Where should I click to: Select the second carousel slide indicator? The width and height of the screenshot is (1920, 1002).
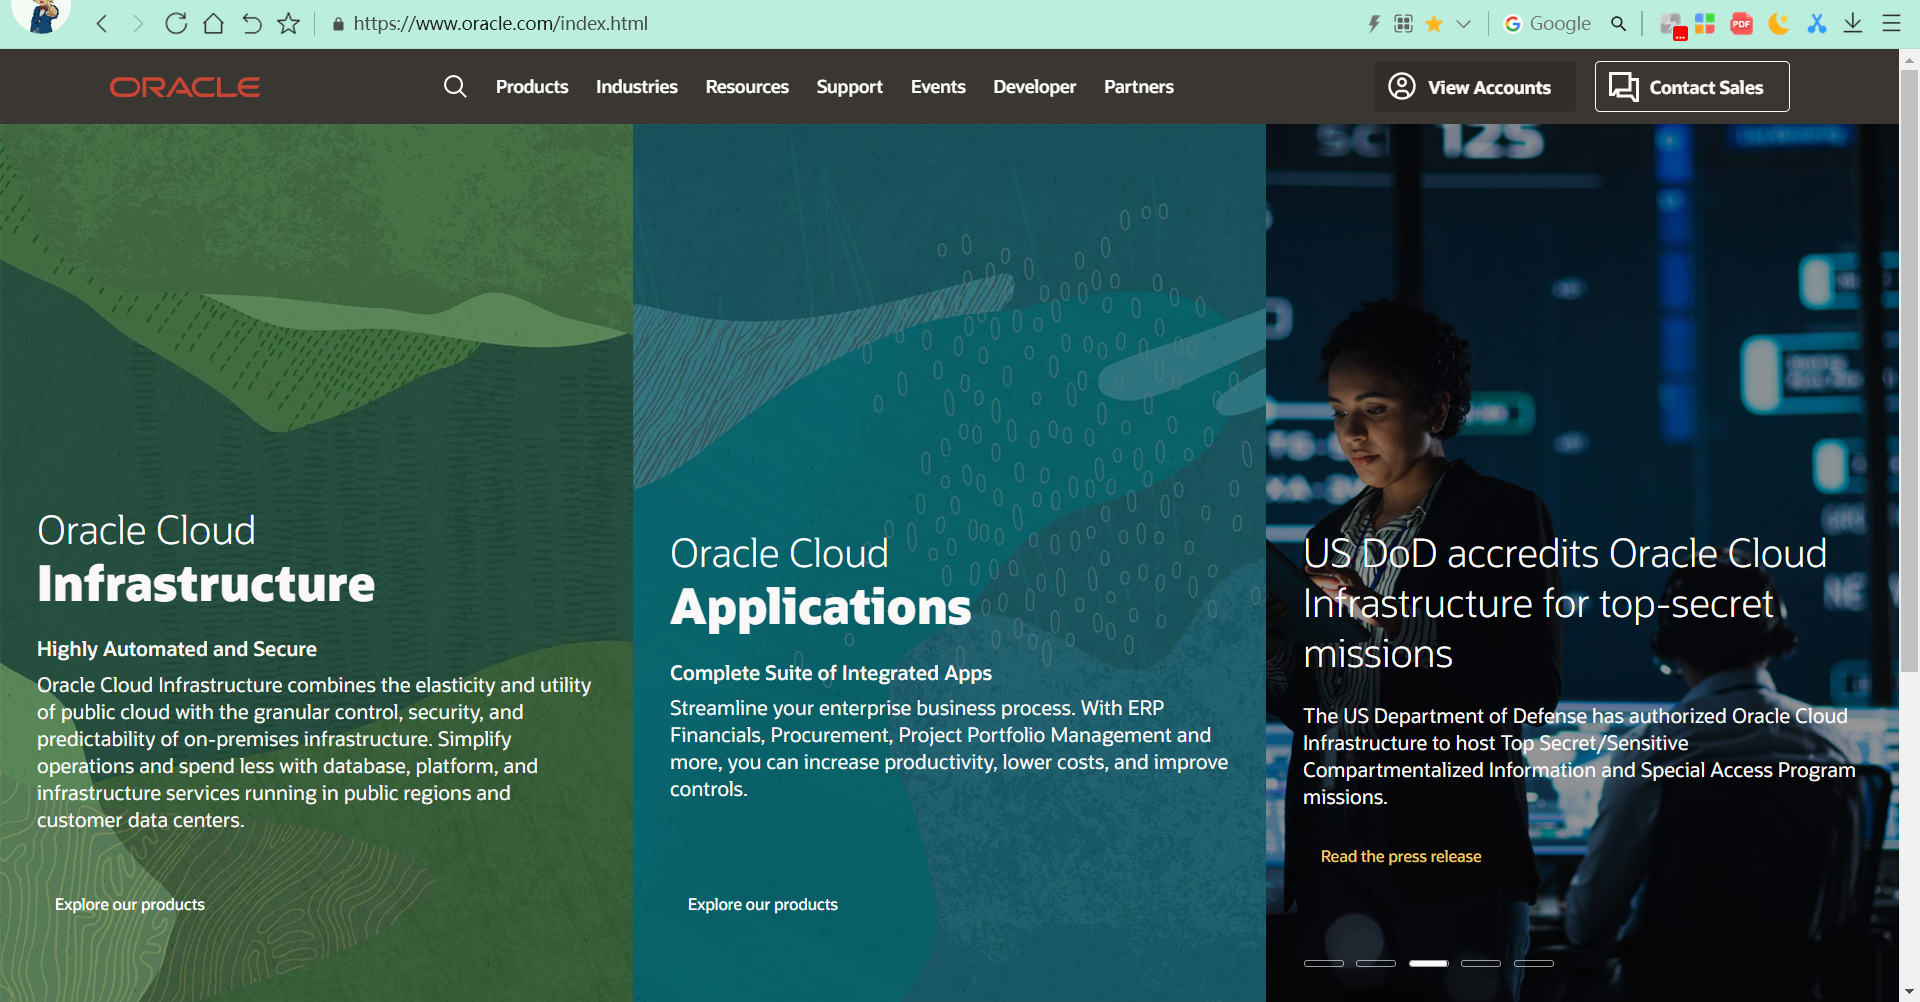1376,963
